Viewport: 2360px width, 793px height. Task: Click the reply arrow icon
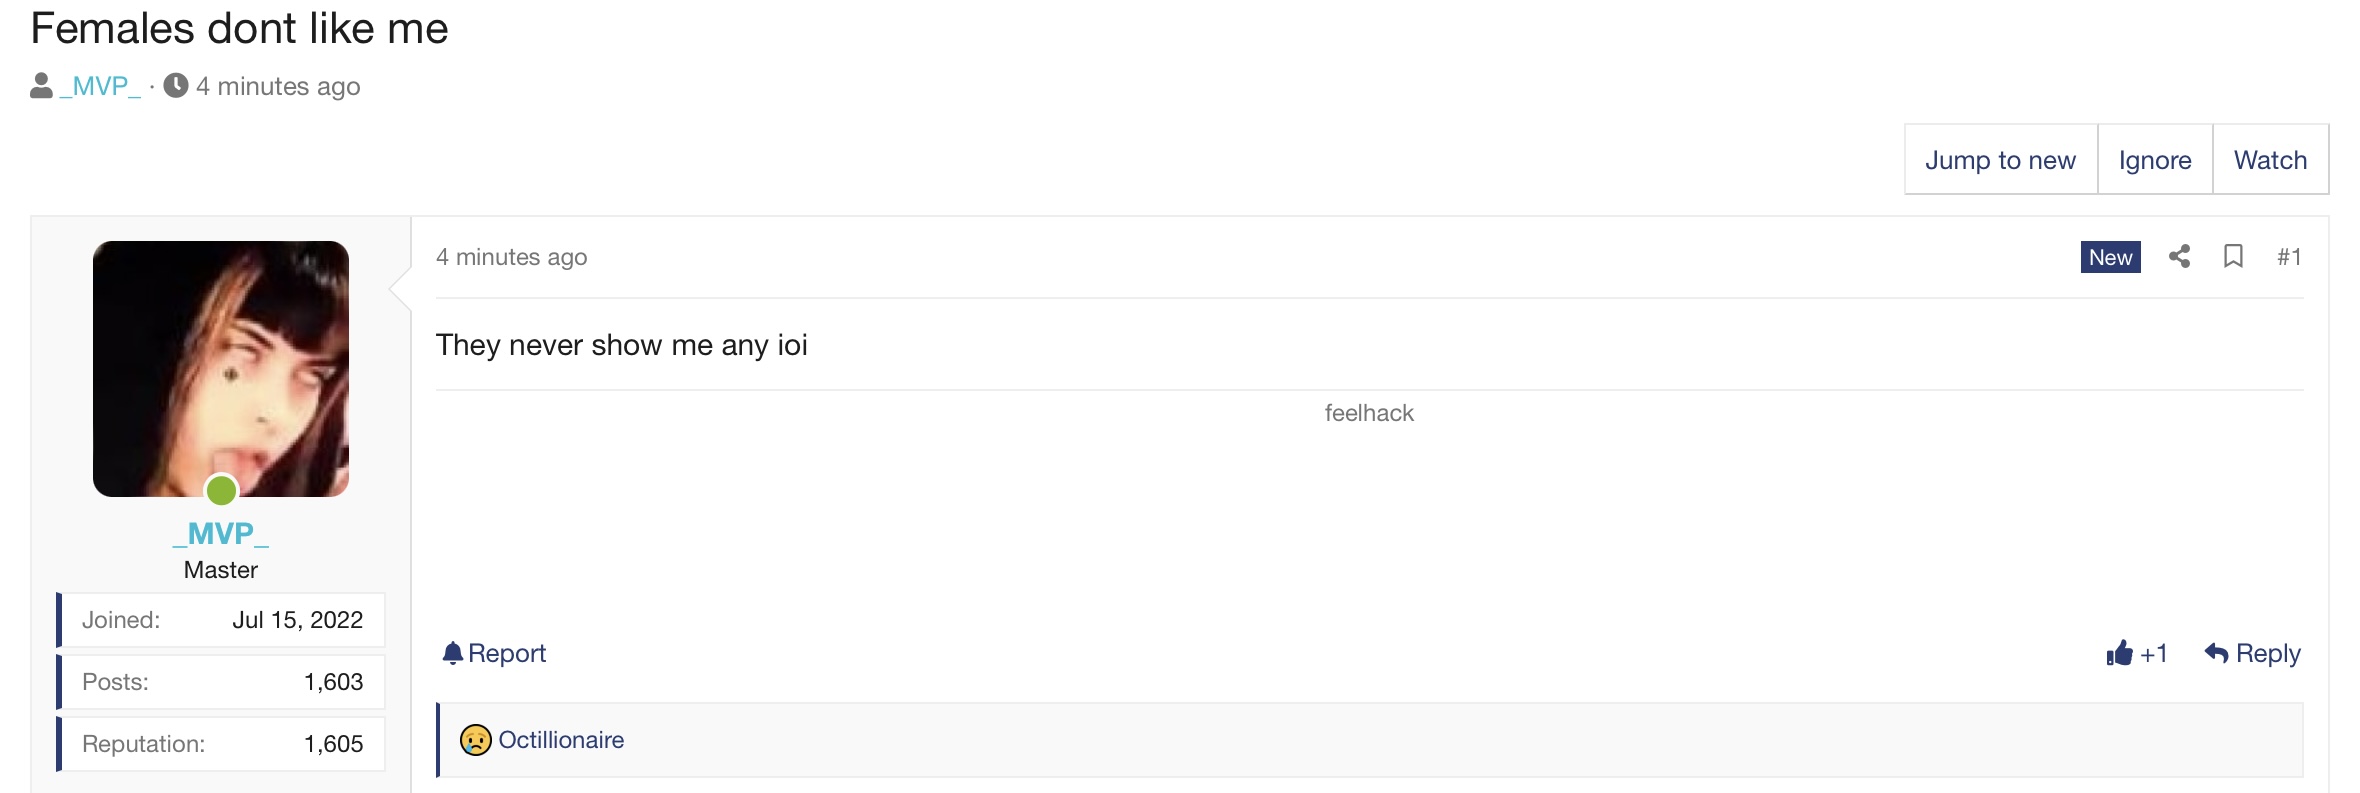2216,653
